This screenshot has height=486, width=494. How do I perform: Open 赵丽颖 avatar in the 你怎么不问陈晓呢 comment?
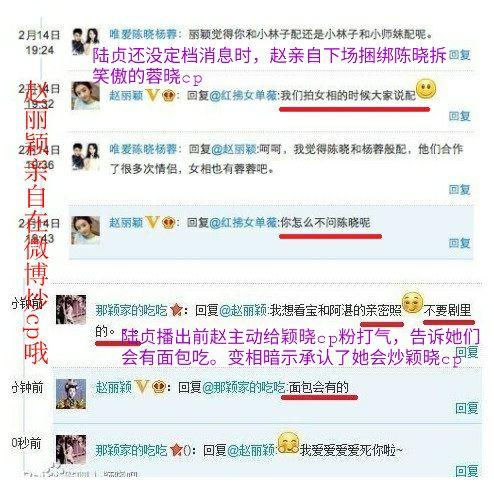86,230
